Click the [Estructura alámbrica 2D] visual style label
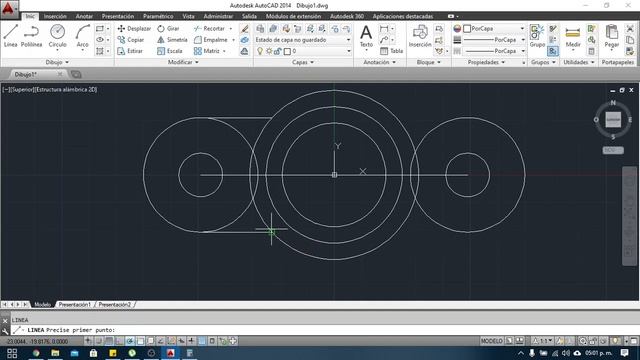The width and height of the screenshot is (640, 360). point(65,89)
